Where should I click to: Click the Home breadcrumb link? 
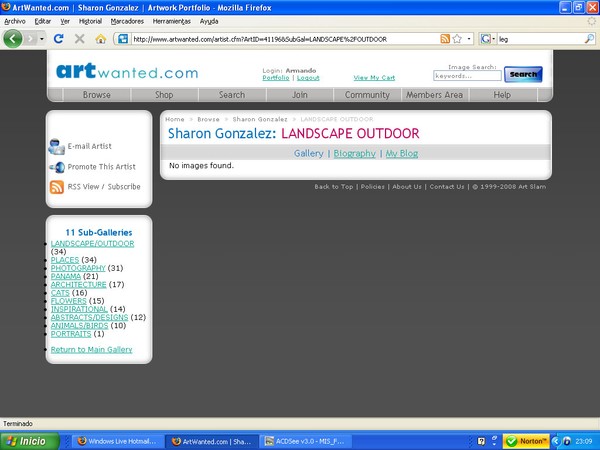pos(175,119)
